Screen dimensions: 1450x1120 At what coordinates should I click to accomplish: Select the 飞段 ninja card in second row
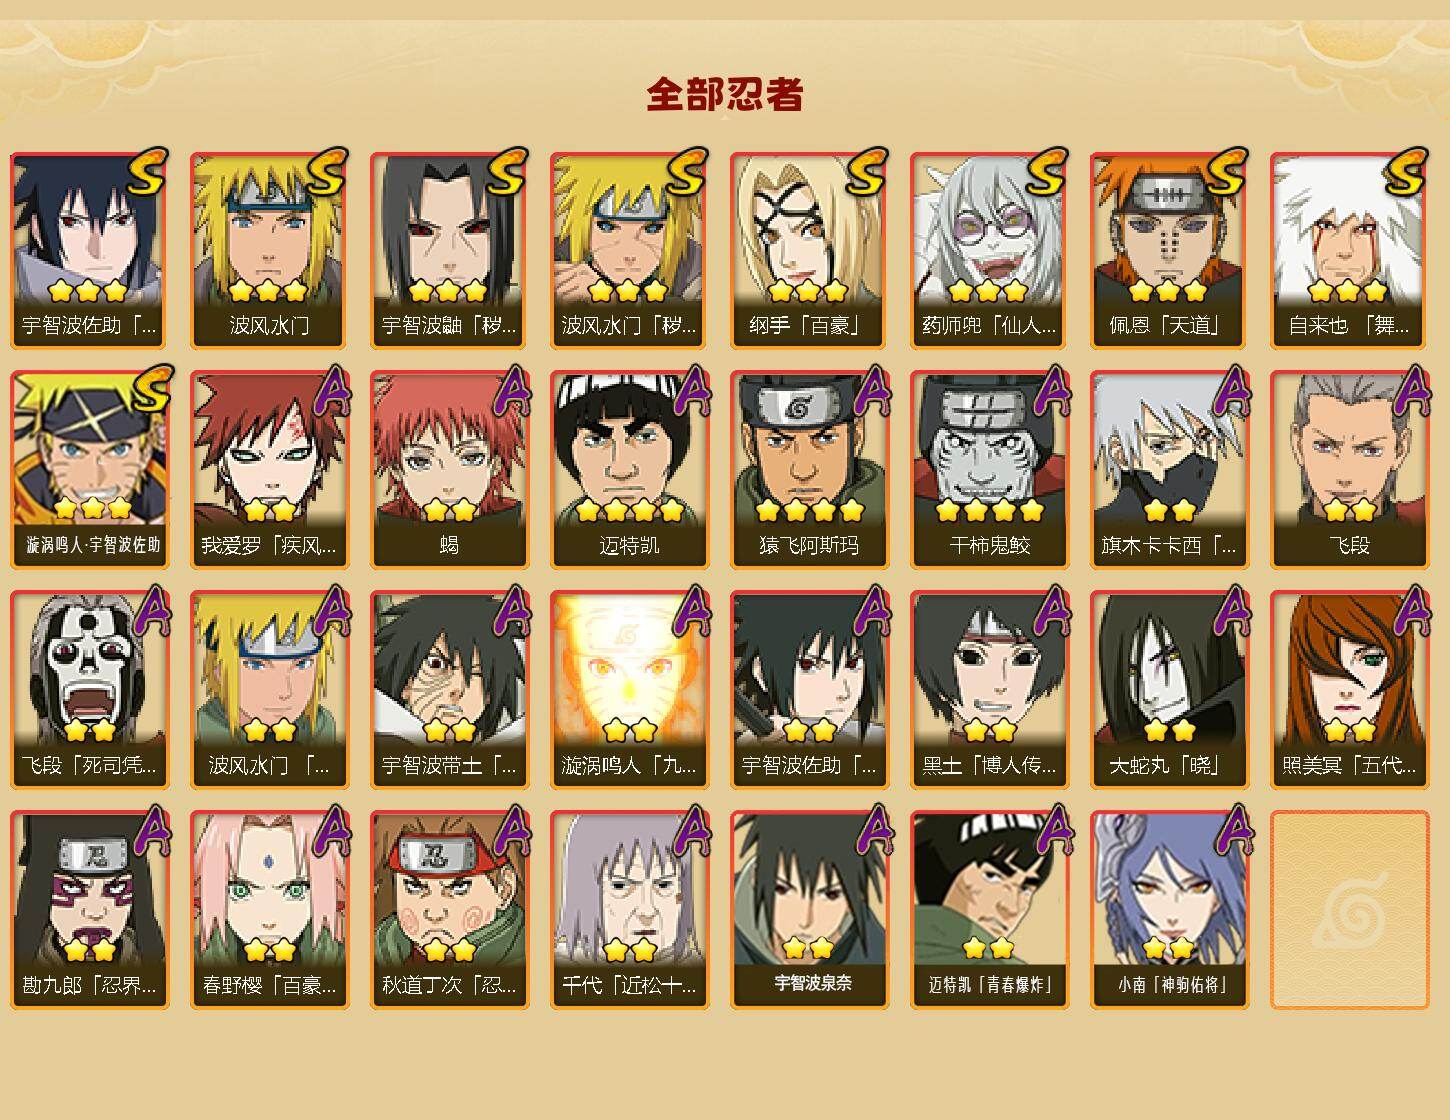(1349, 470)
